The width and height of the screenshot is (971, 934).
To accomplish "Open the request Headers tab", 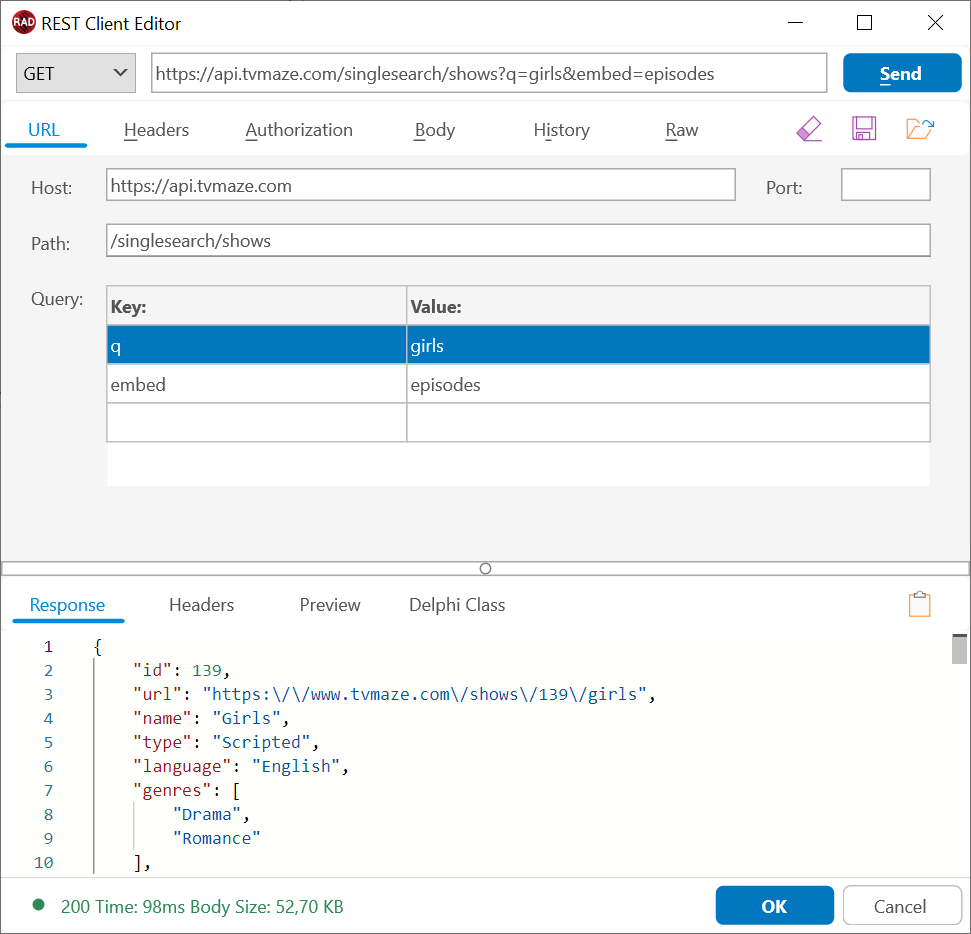I will [x=157, y=130].
